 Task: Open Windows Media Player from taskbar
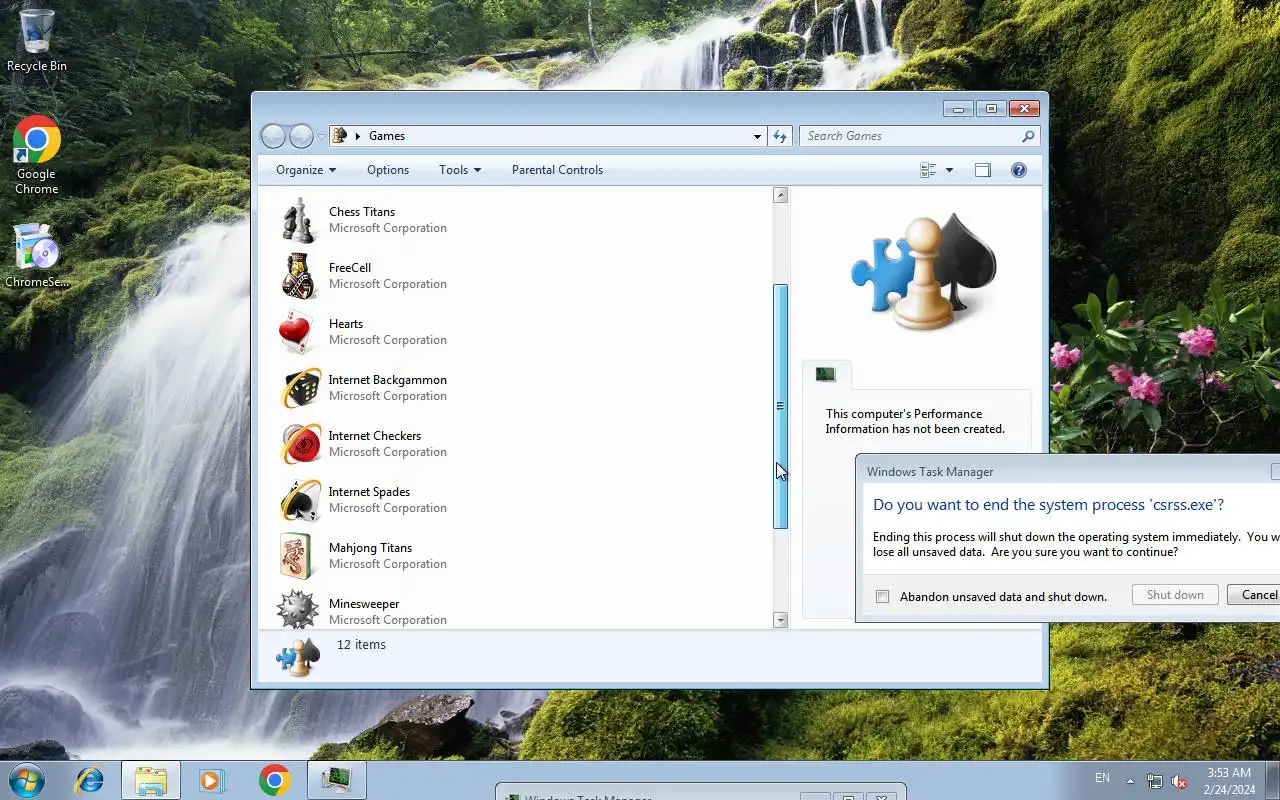213,780
